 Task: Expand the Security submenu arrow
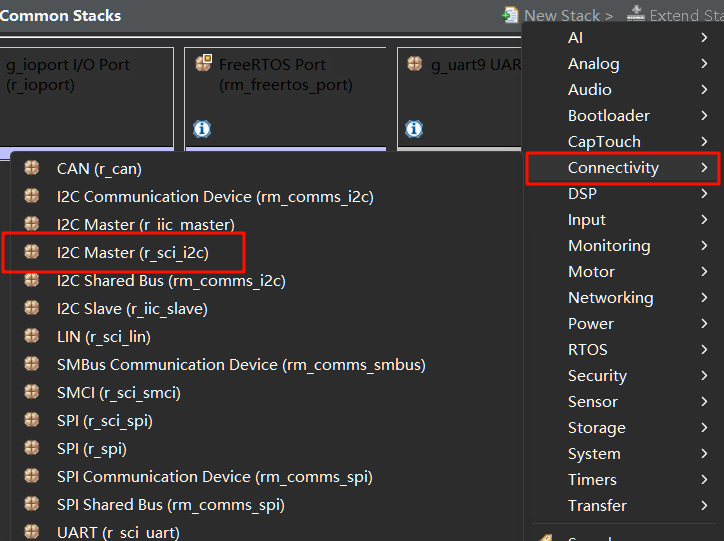(x=704, y=376)
